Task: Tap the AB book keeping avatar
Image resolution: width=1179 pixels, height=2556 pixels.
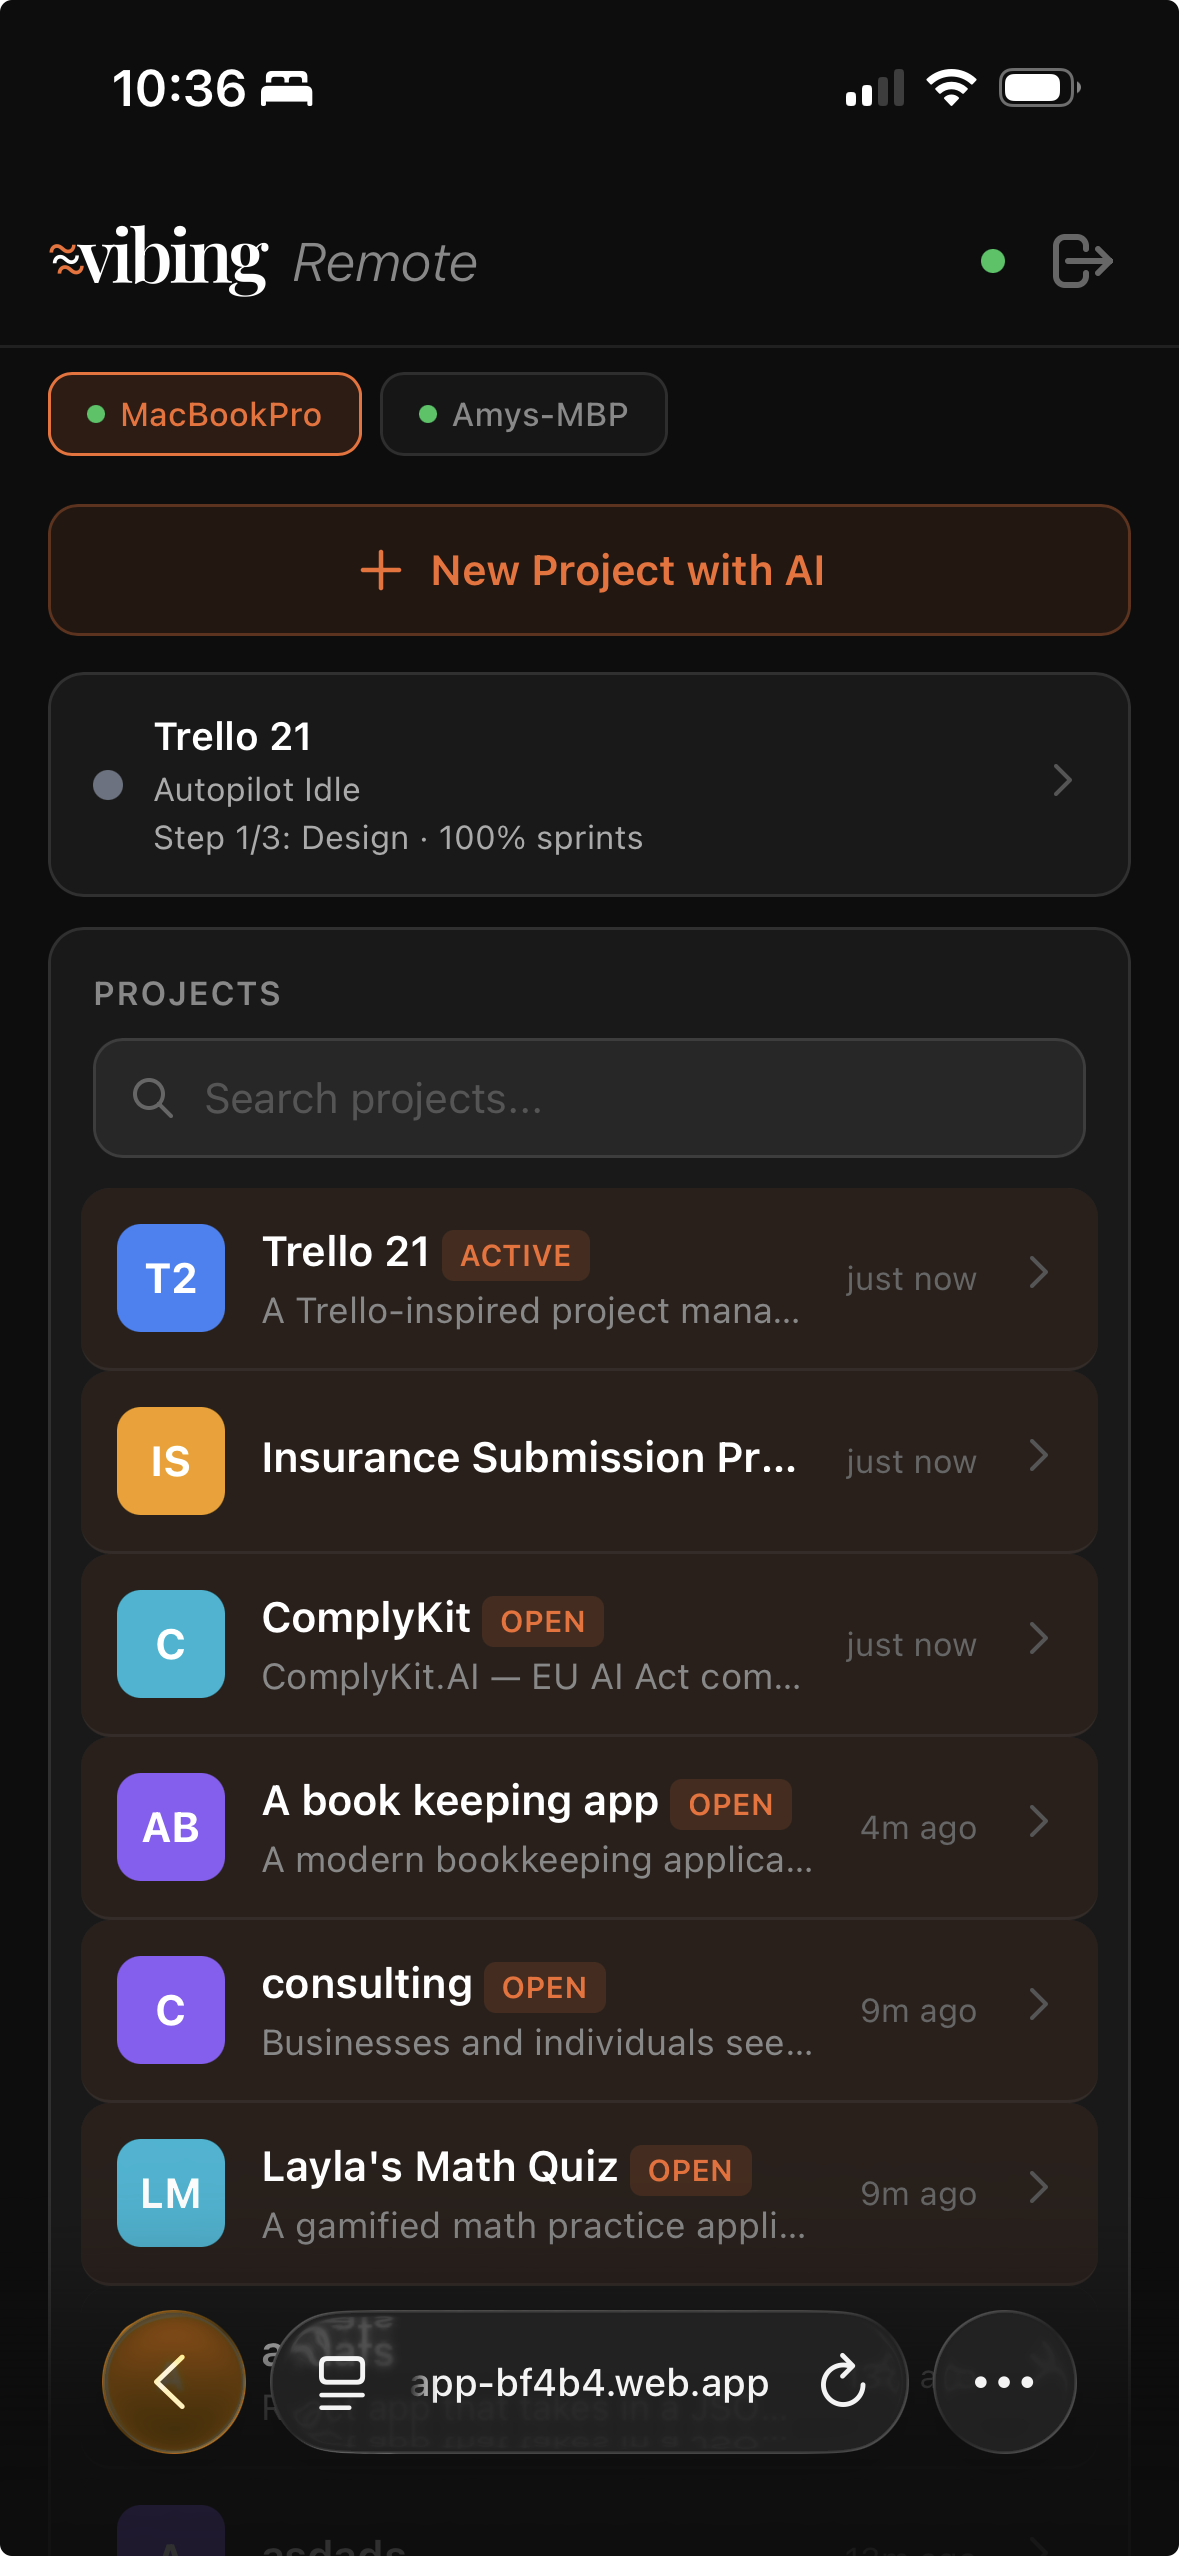Action: (x=171, y=1827)
